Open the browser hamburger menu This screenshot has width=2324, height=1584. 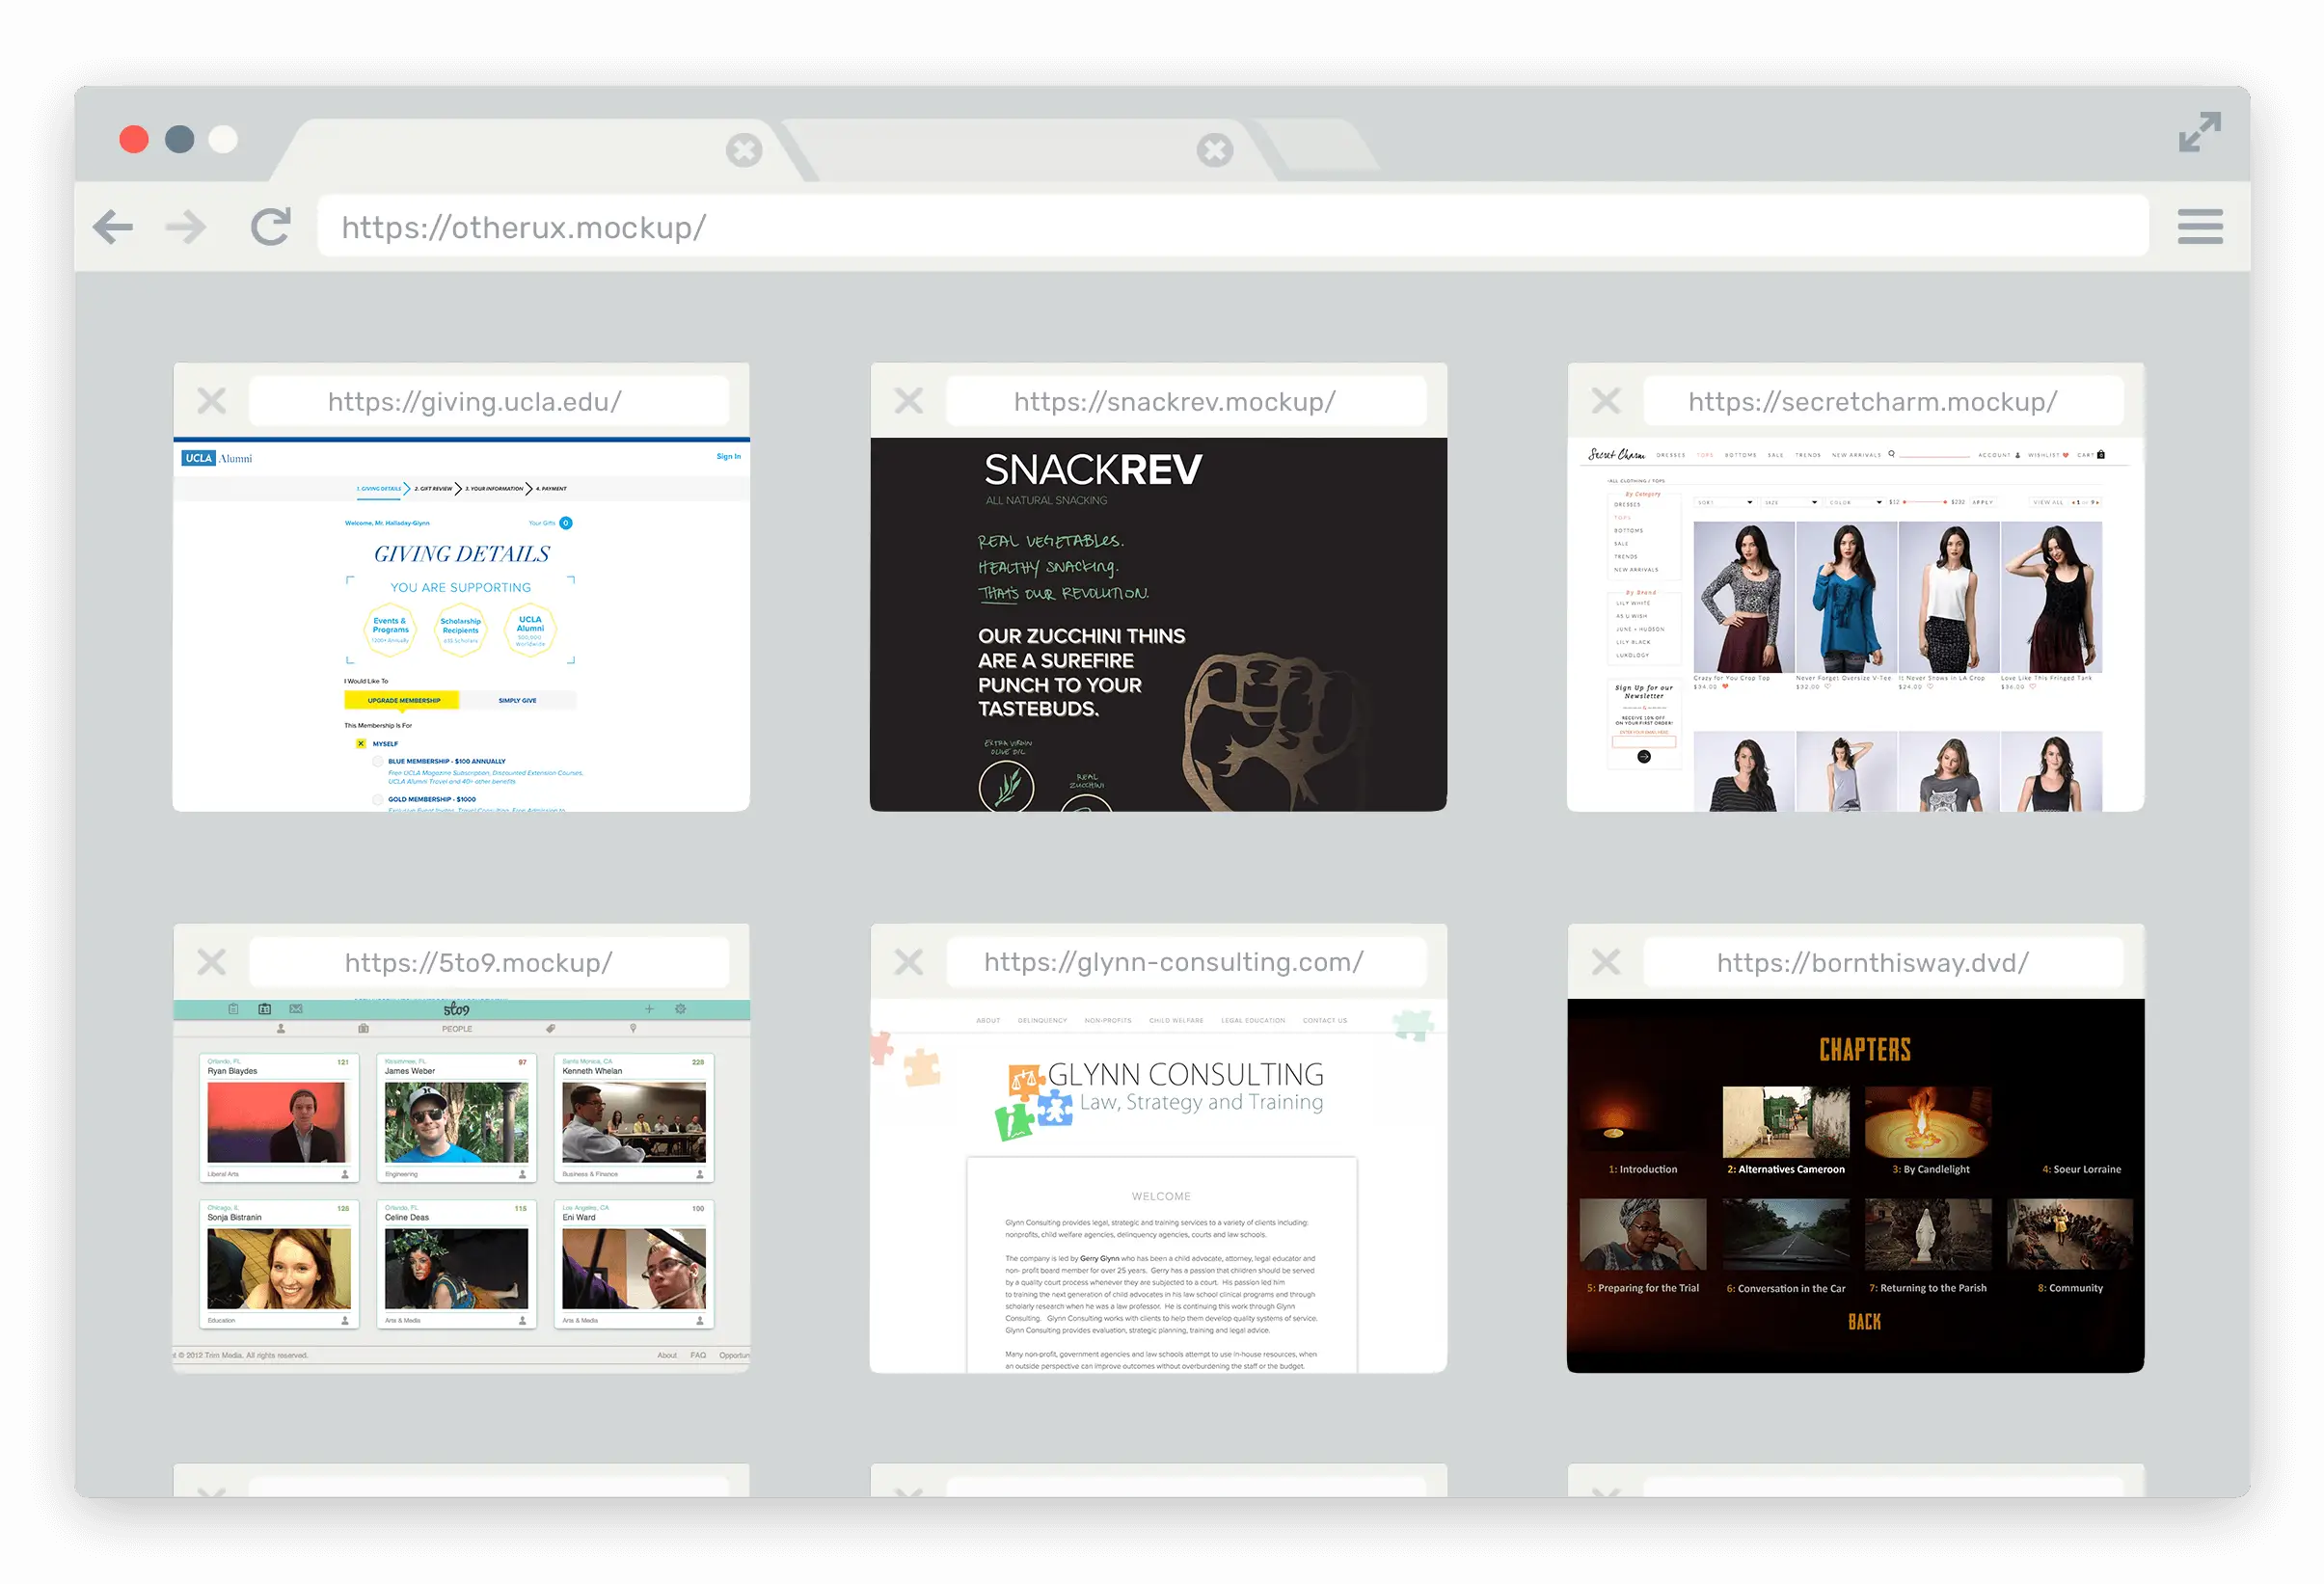pos(2200,226)
